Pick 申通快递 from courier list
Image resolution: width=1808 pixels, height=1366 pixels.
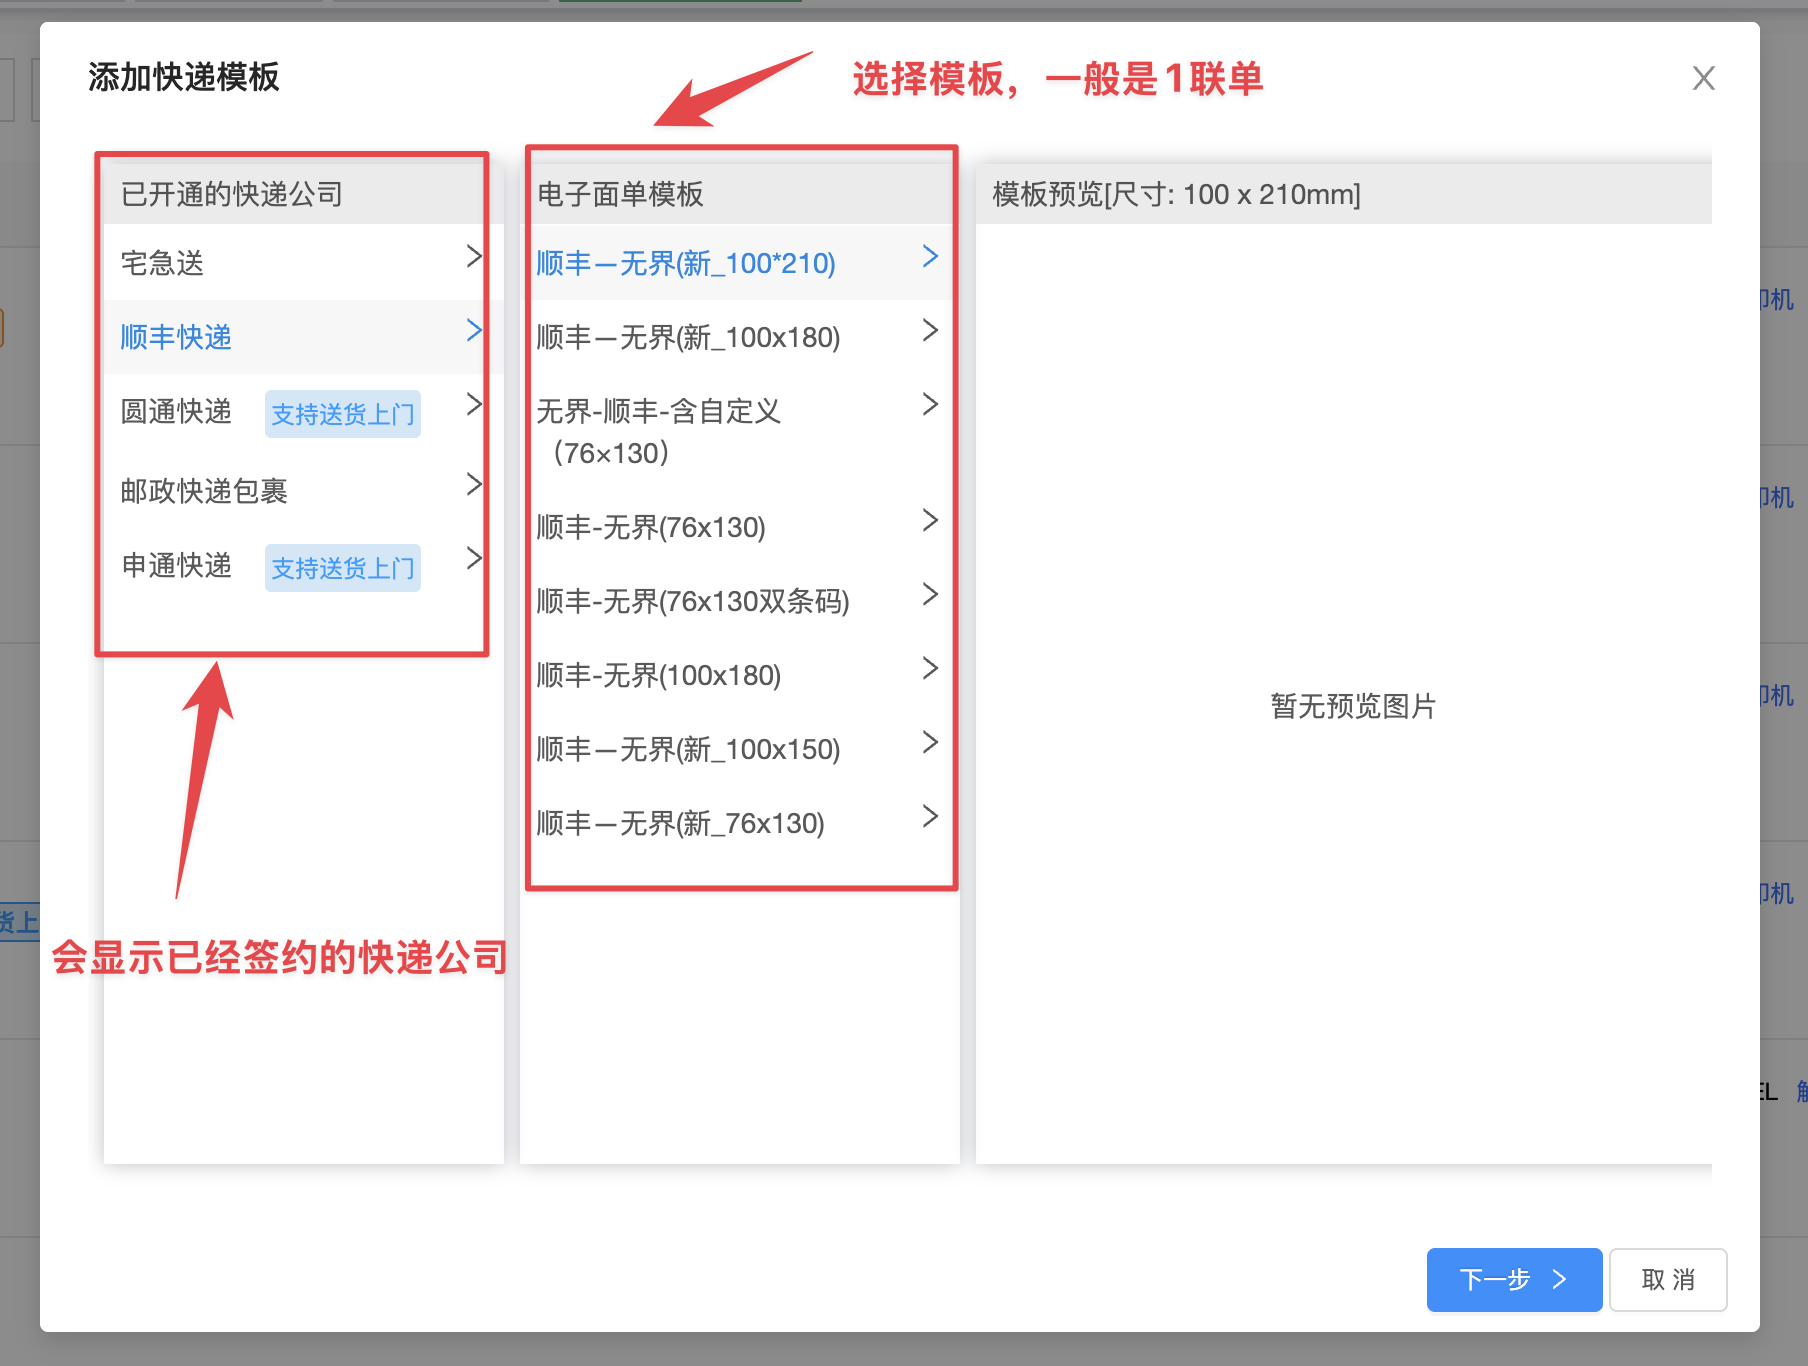176,565
